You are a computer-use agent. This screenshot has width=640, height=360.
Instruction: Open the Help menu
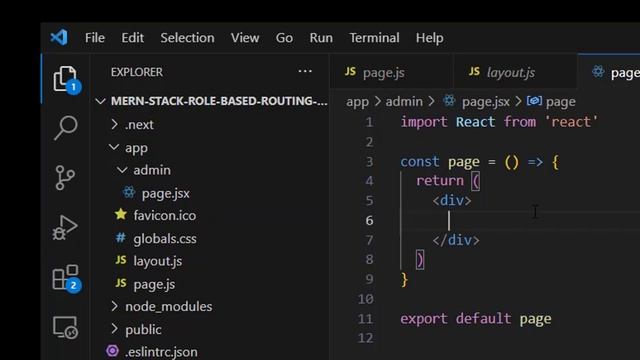[429, 38]
